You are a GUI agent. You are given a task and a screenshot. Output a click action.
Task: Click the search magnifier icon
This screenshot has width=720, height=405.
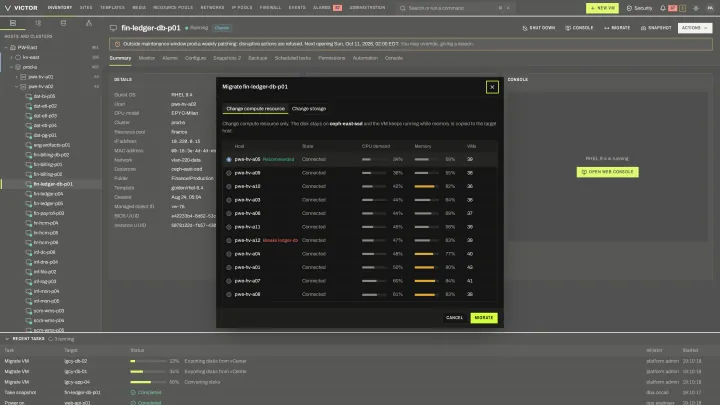[x=403, y=8]
